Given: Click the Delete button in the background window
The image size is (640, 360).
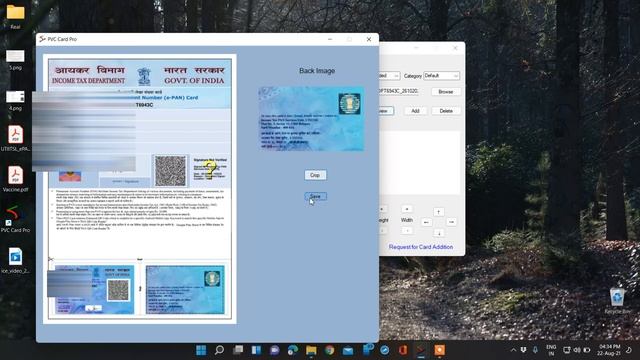Looking at the screenshot, I should 446,111.
